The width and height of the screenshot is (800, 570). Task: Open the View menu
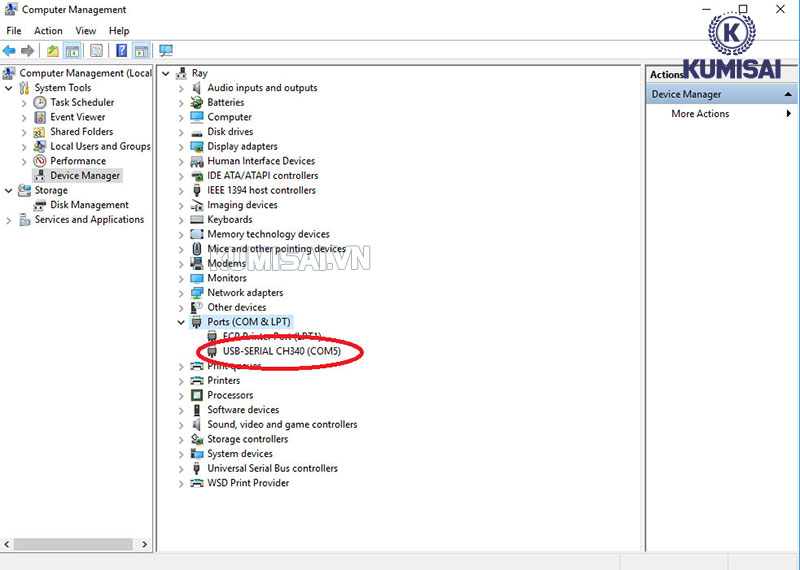coord(85,31)
